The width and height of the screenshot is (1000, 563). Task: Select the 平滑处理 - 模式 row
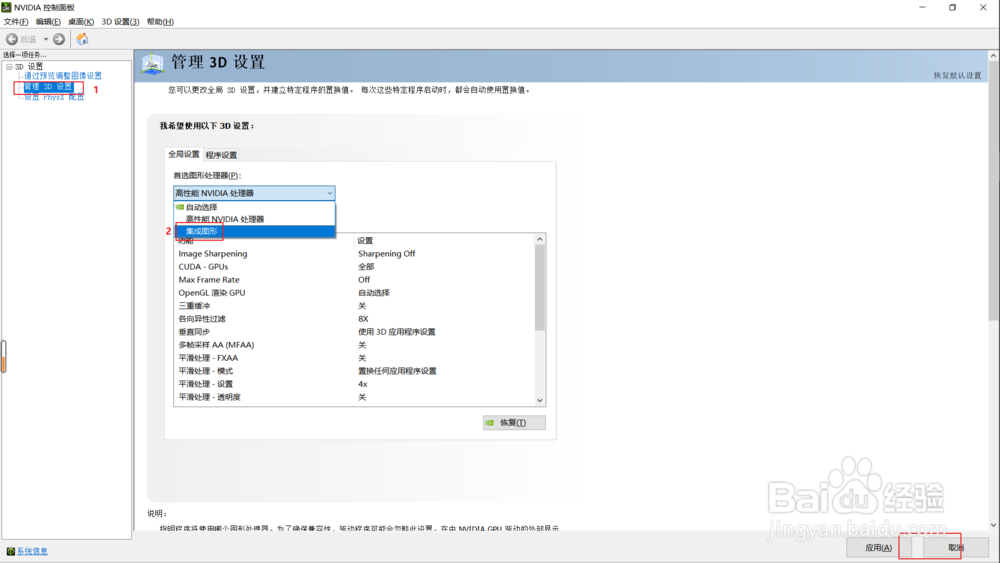354,371
